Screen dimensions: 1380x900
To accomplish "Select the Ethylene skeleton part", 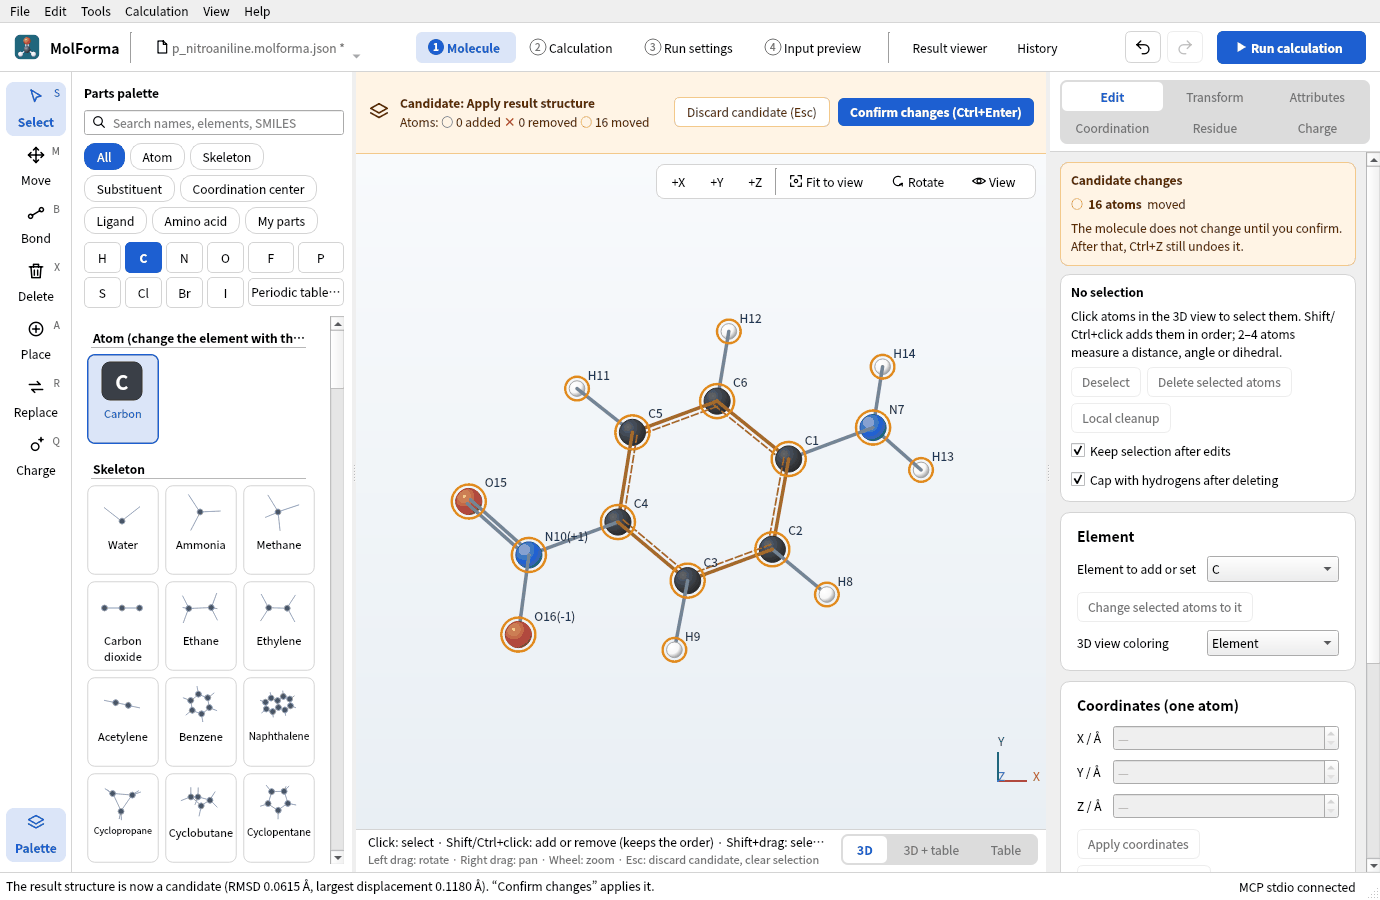I will pos(279,626).
